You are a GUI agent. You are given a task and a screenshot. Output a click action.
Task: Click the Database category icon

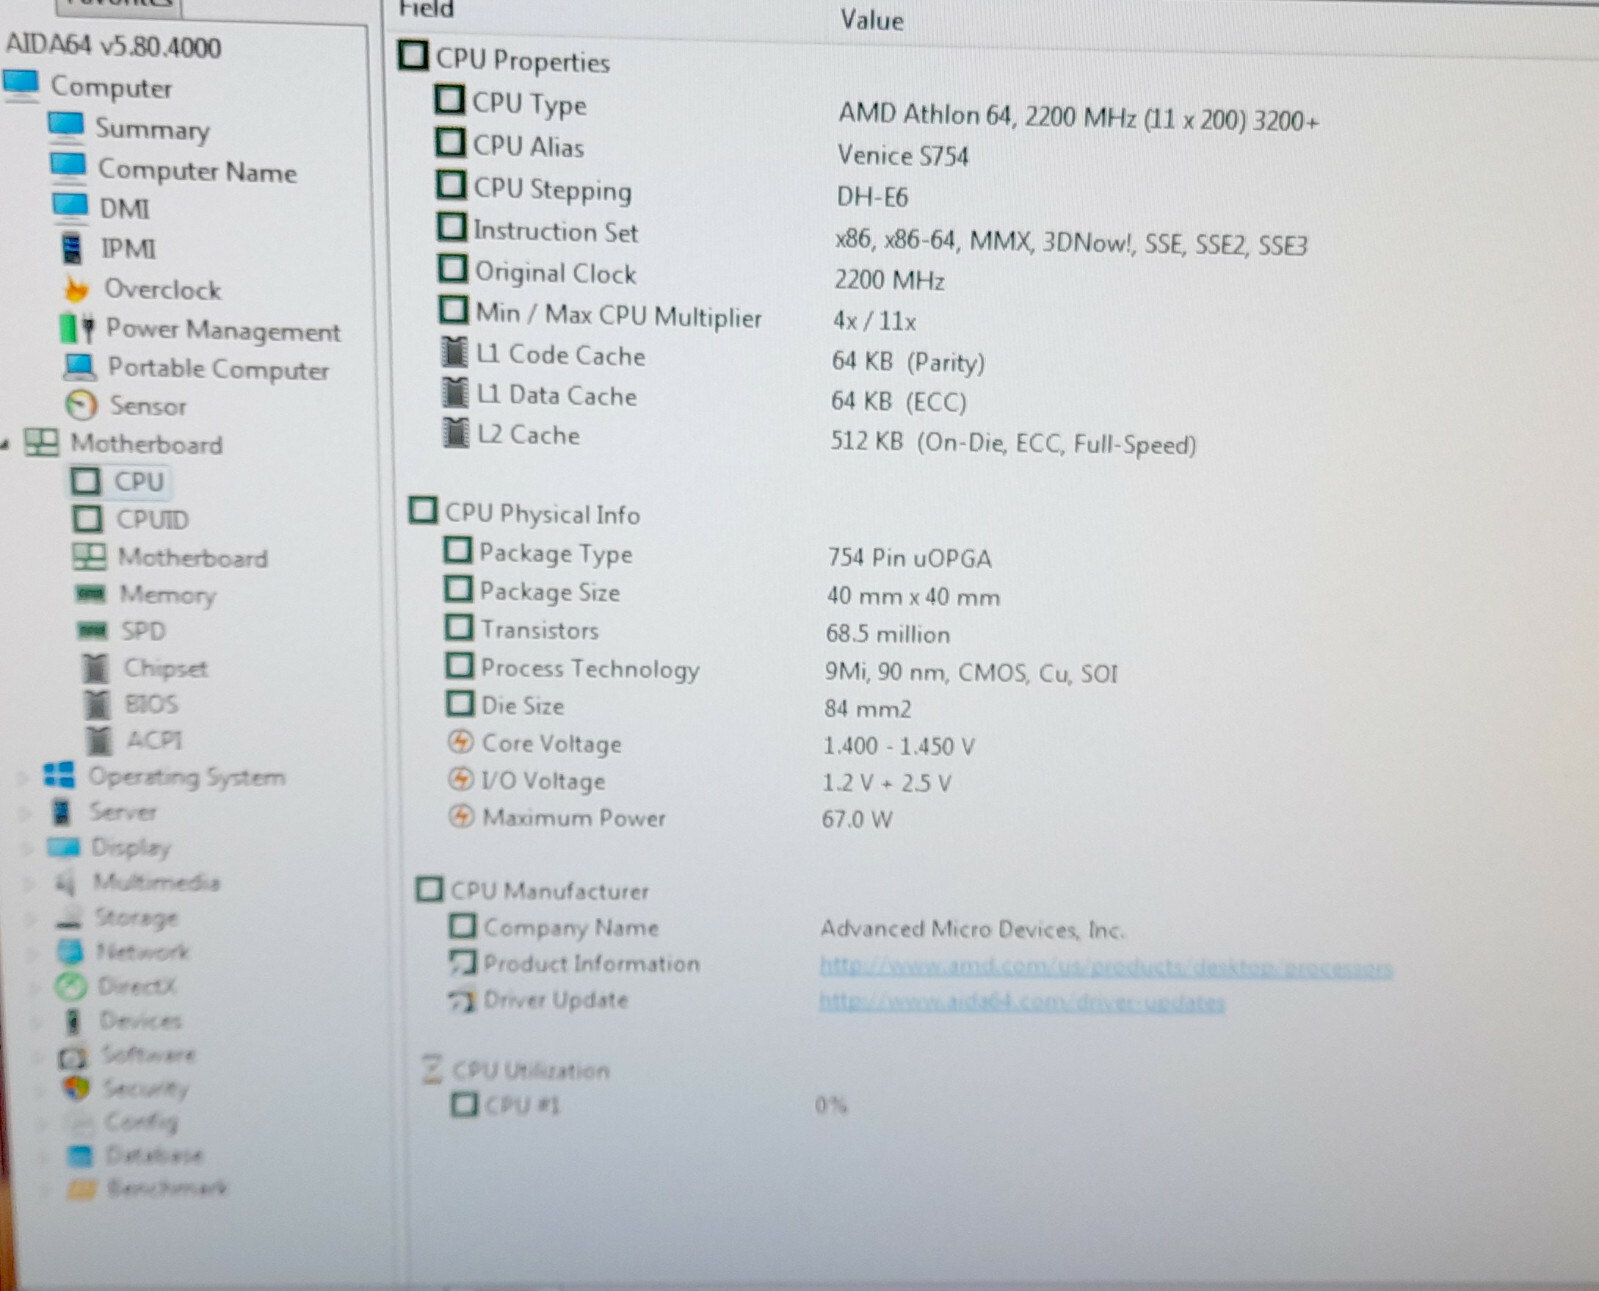[80, 1156]
